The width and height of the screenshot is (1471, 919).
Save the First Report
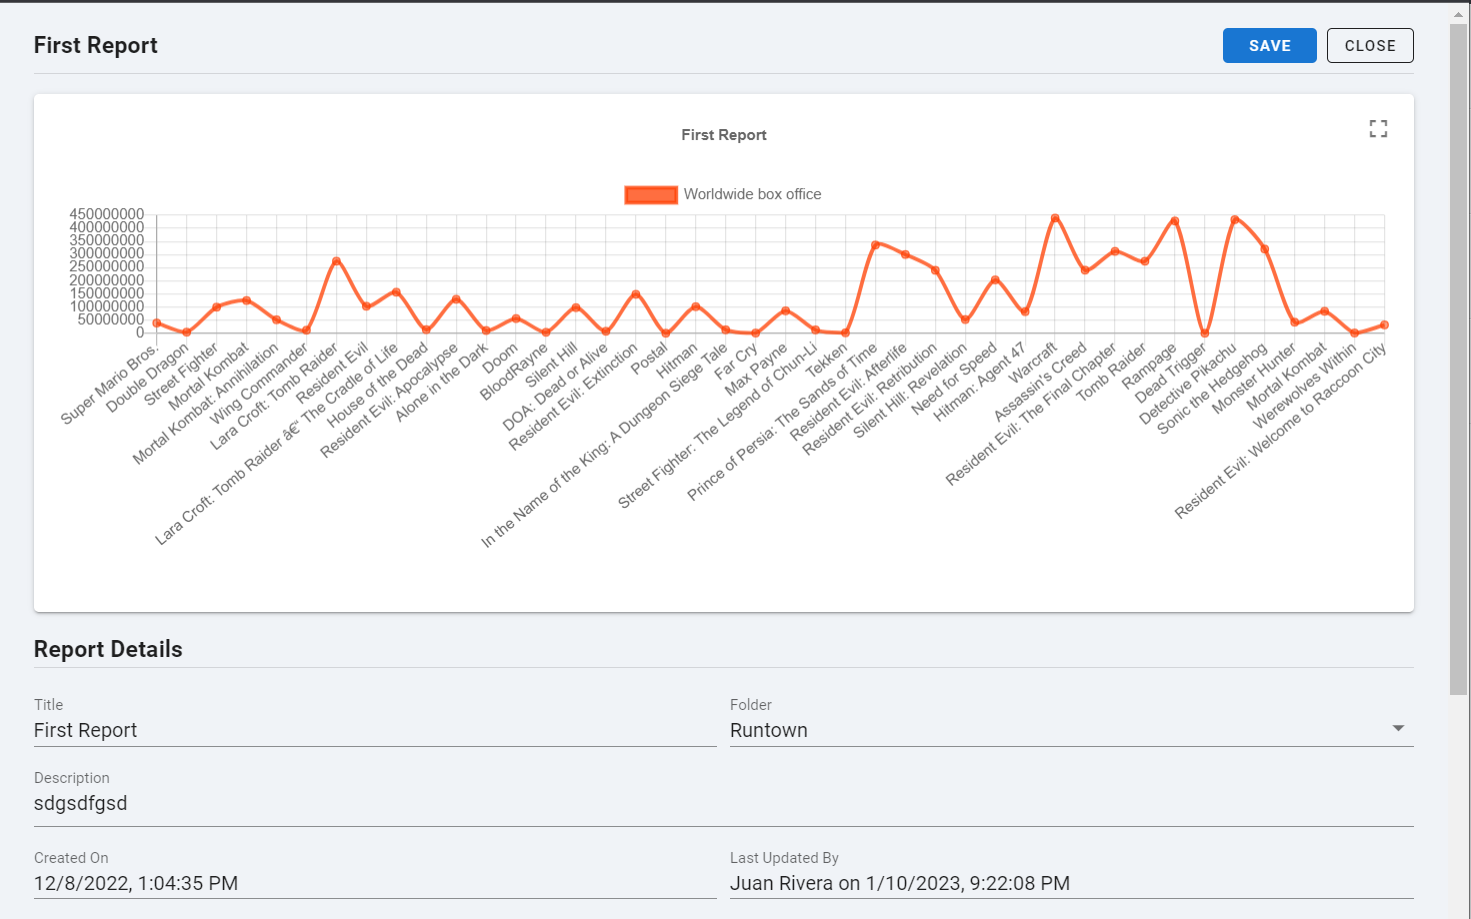pyautogui.click(x=1269, y=46)
